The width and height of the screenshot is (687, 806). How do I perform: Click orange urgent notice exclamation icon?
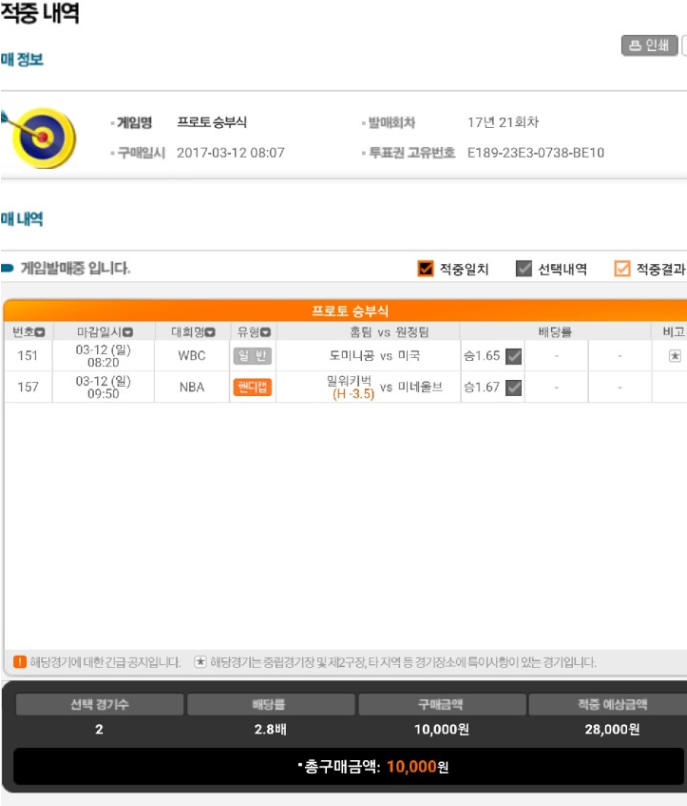click(x=20, y=662)
